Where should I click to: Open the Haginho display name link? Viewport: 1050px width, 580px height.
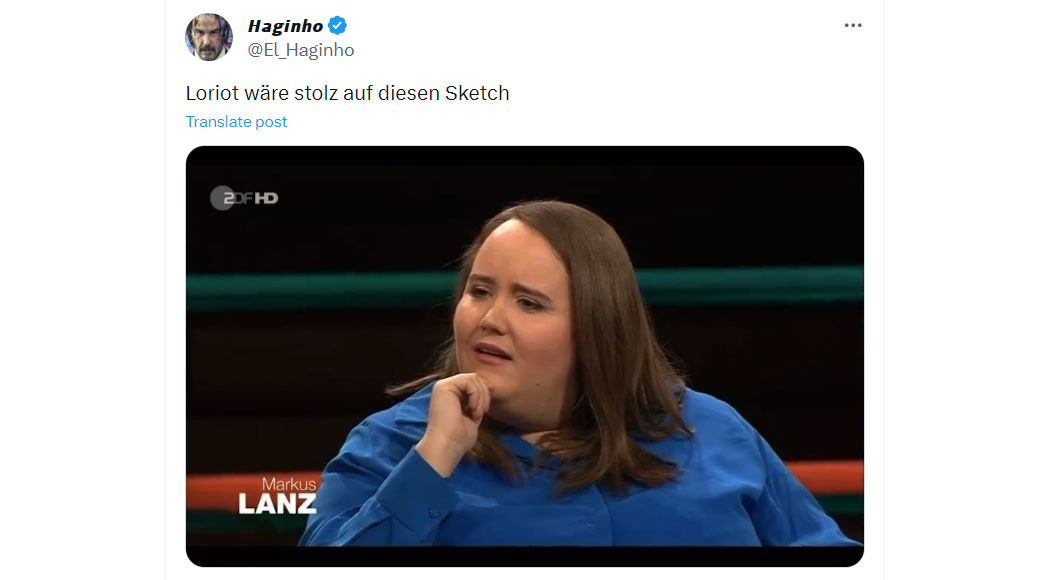pyautogui.click(x=285, y=26)
